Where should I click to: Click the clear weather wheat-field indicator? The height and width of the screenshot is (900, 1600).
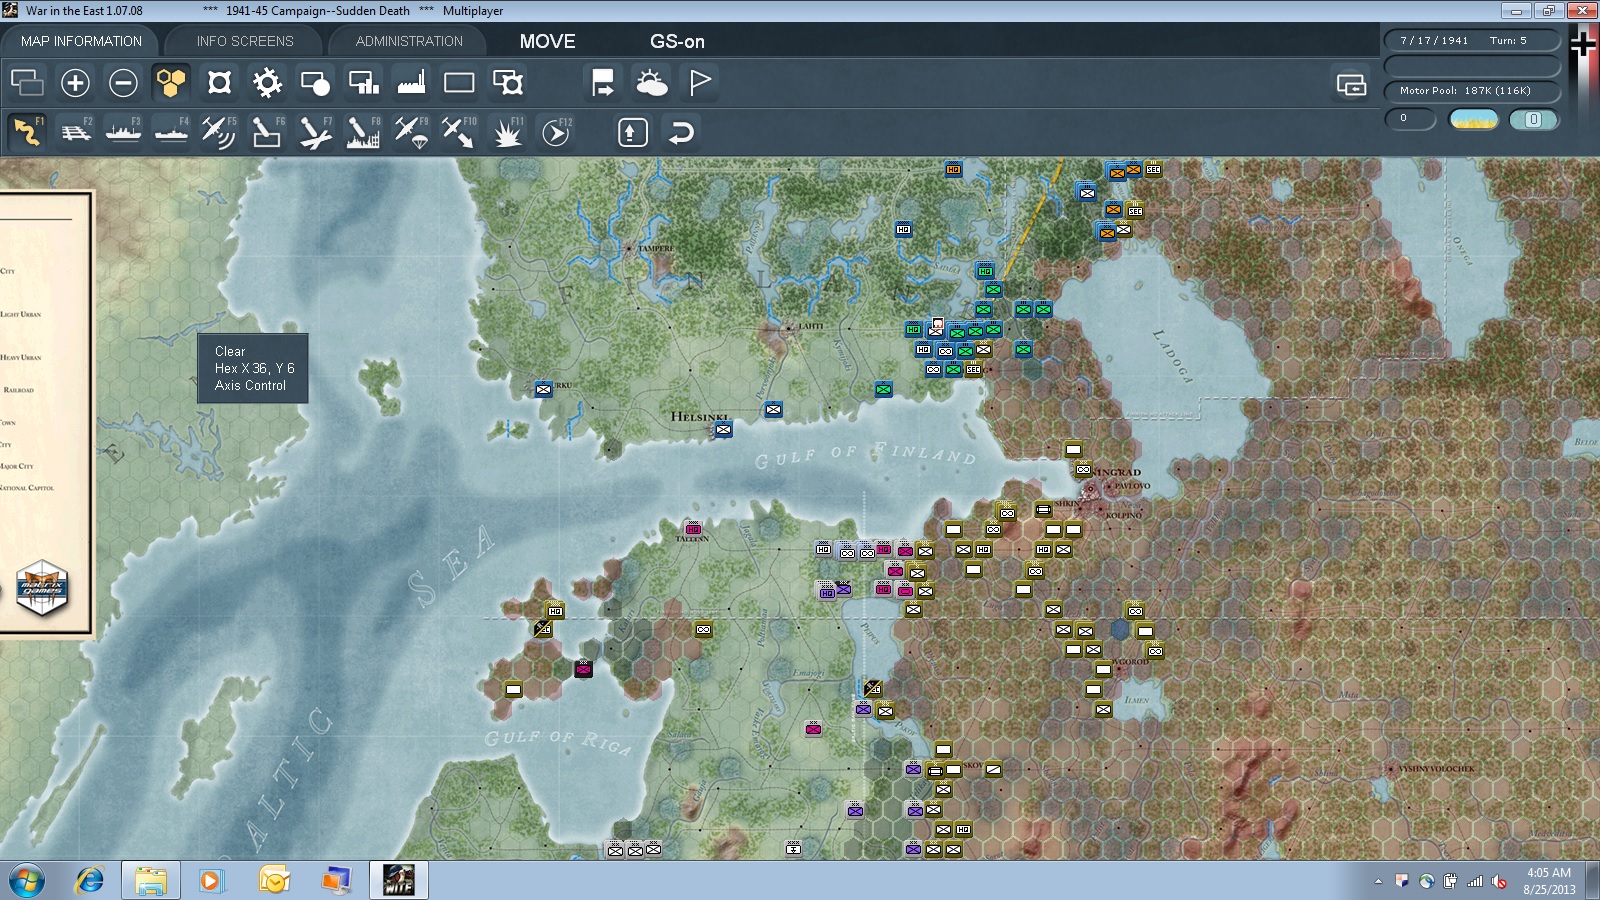pyautogui.click(x=1474, y=119)
